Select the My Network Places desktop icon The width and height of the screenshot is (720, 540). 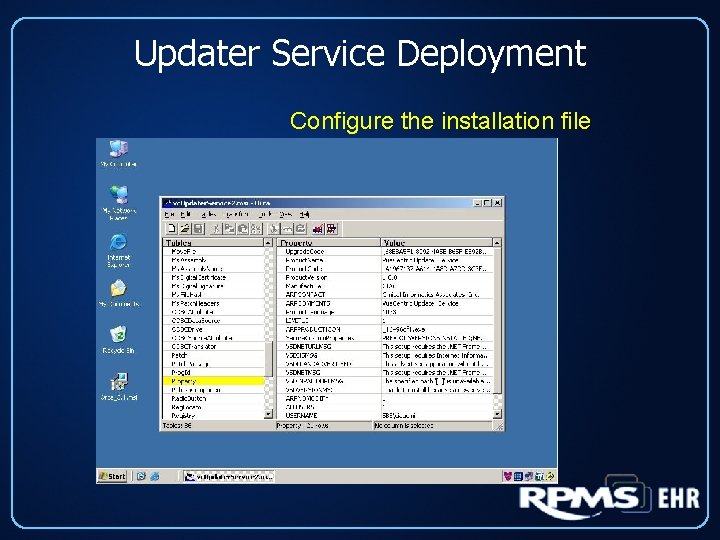tap(118, 202)
